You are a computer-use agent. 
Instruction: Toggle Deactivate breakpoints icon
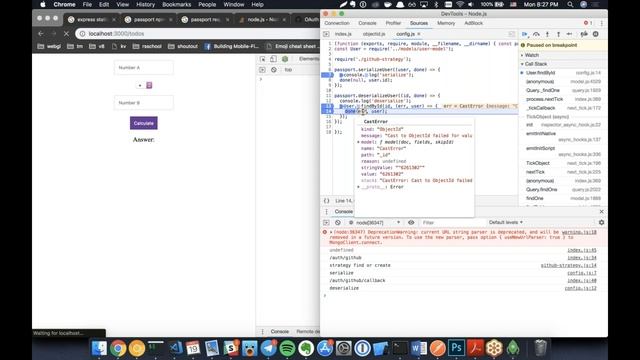584,34
